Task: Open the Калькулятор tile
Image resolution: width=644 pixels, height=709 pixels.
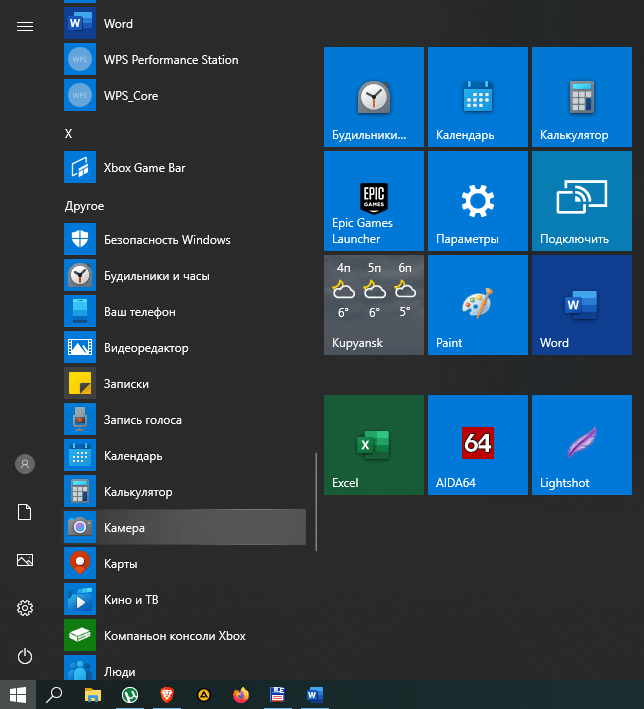Action: 582,97
